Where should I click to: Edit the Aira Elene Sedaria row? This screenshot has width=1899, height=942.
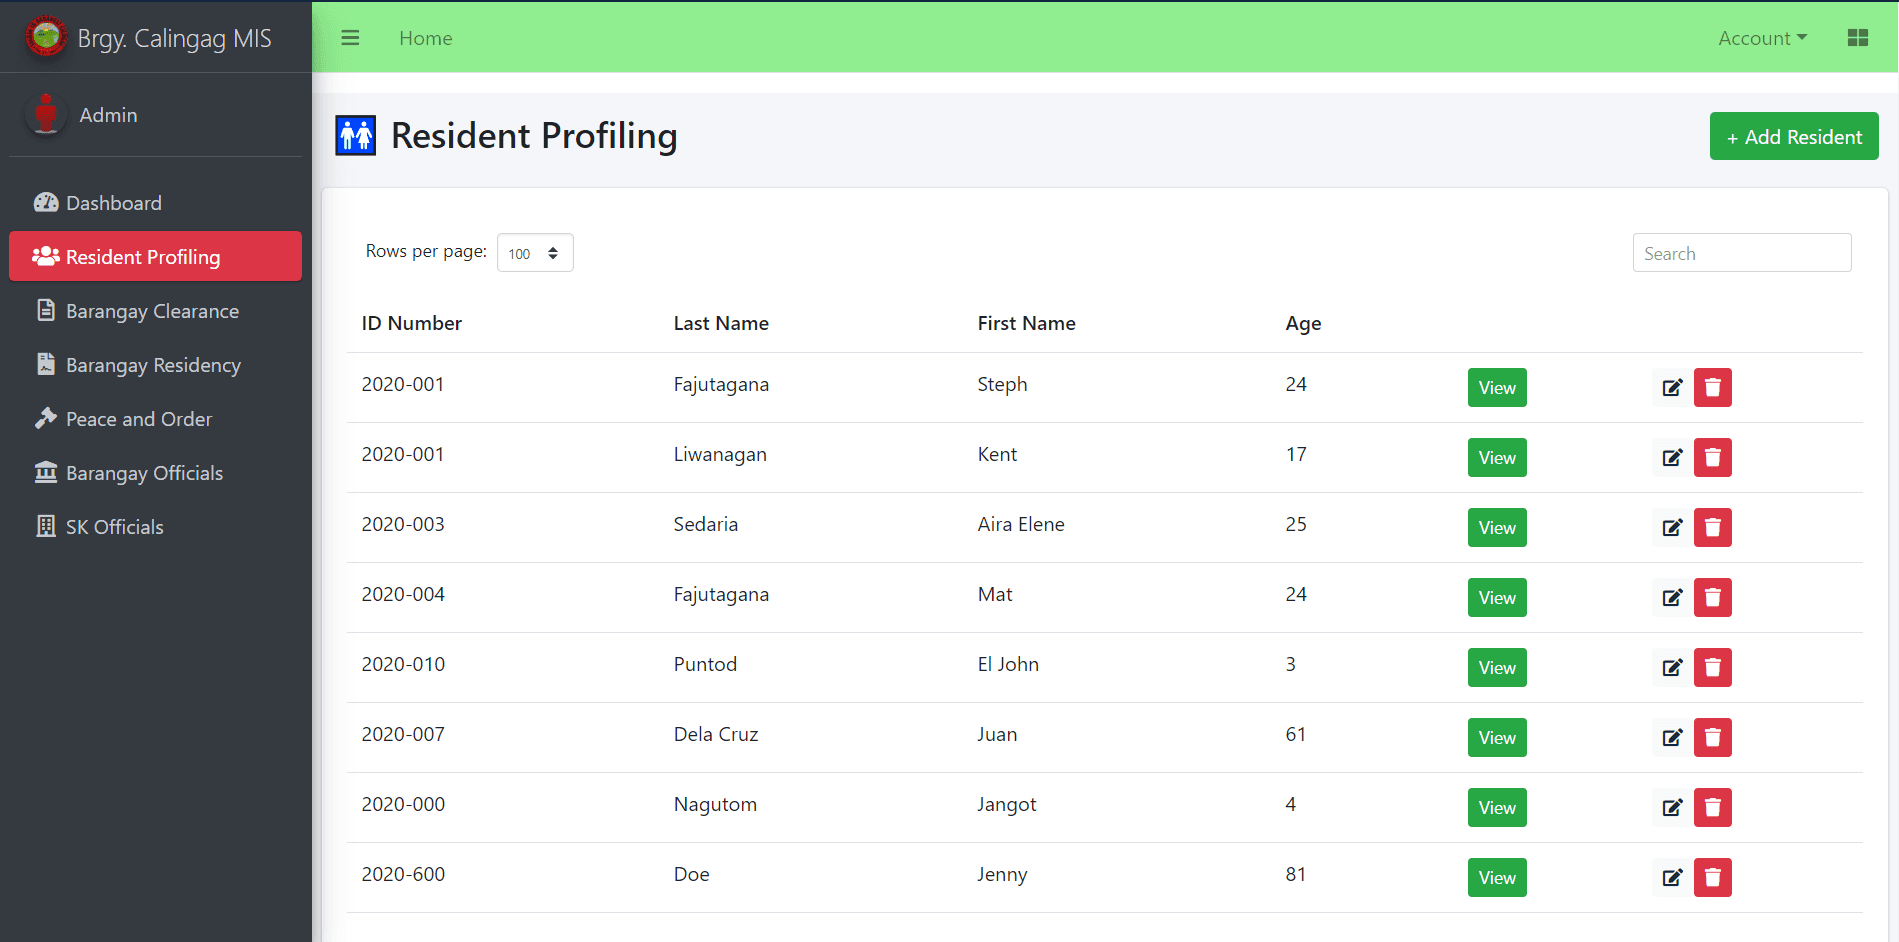point(1671,528)
